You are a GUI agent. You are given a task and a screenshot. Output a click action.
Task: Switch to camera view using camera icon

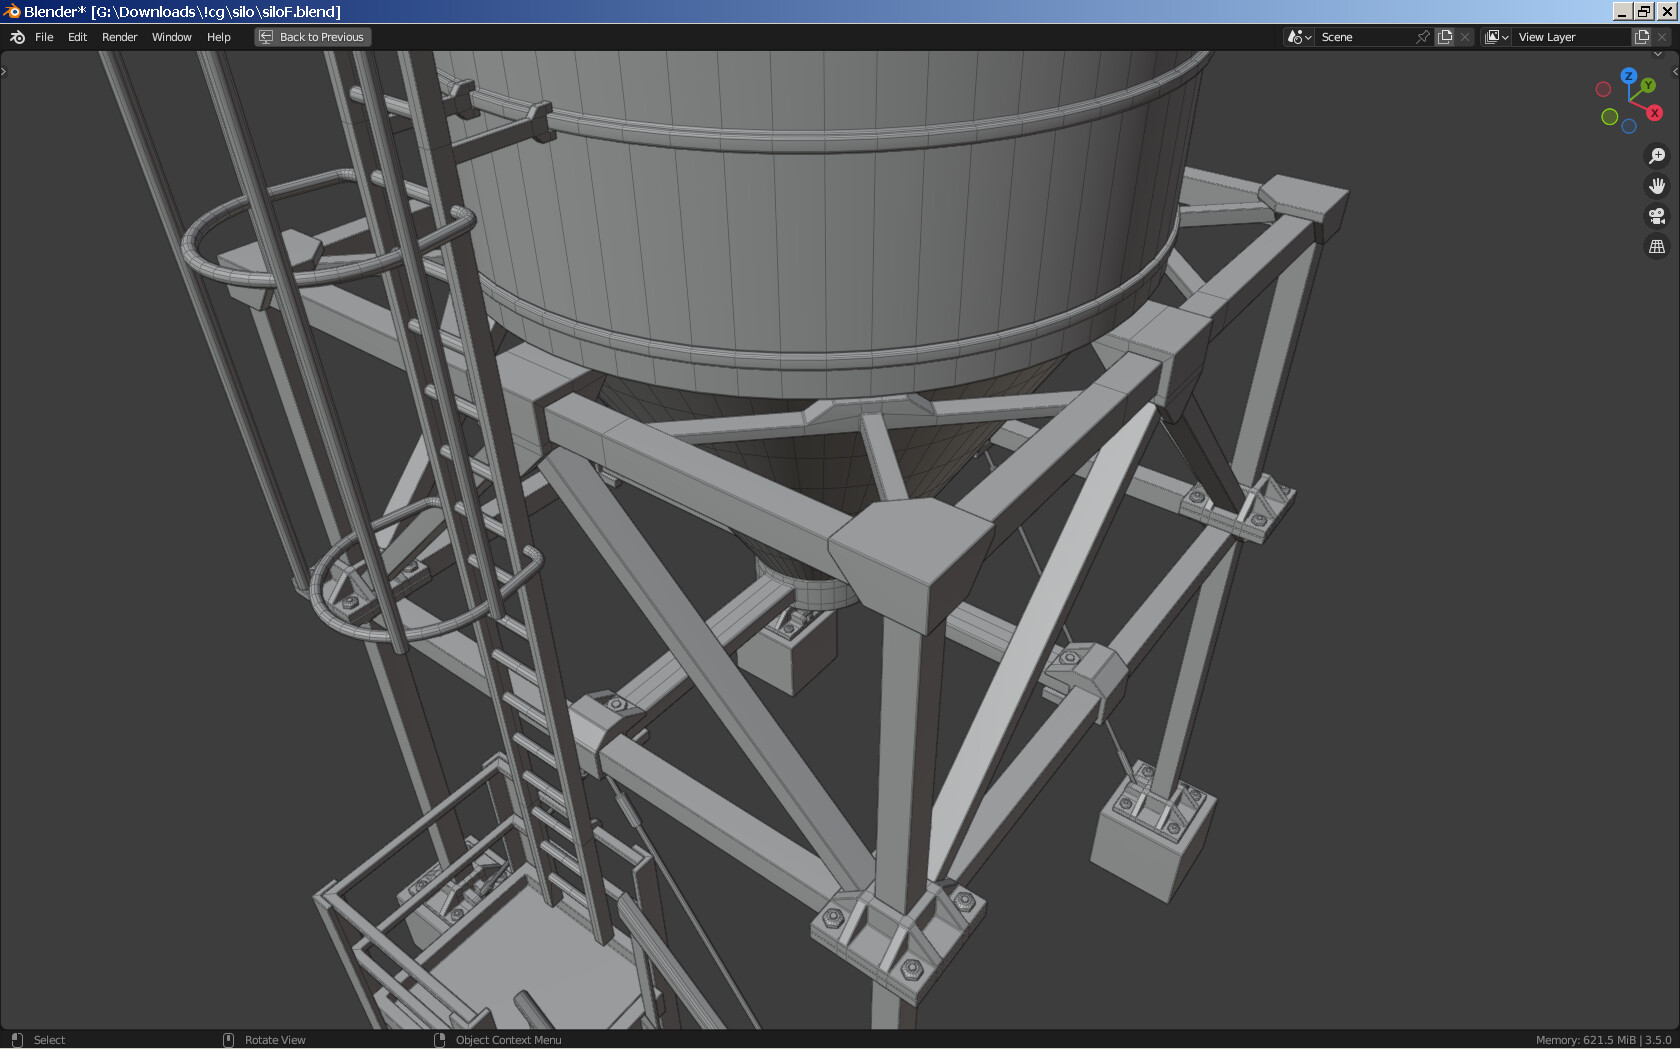pyautogui.click(x=1657, y=216)
